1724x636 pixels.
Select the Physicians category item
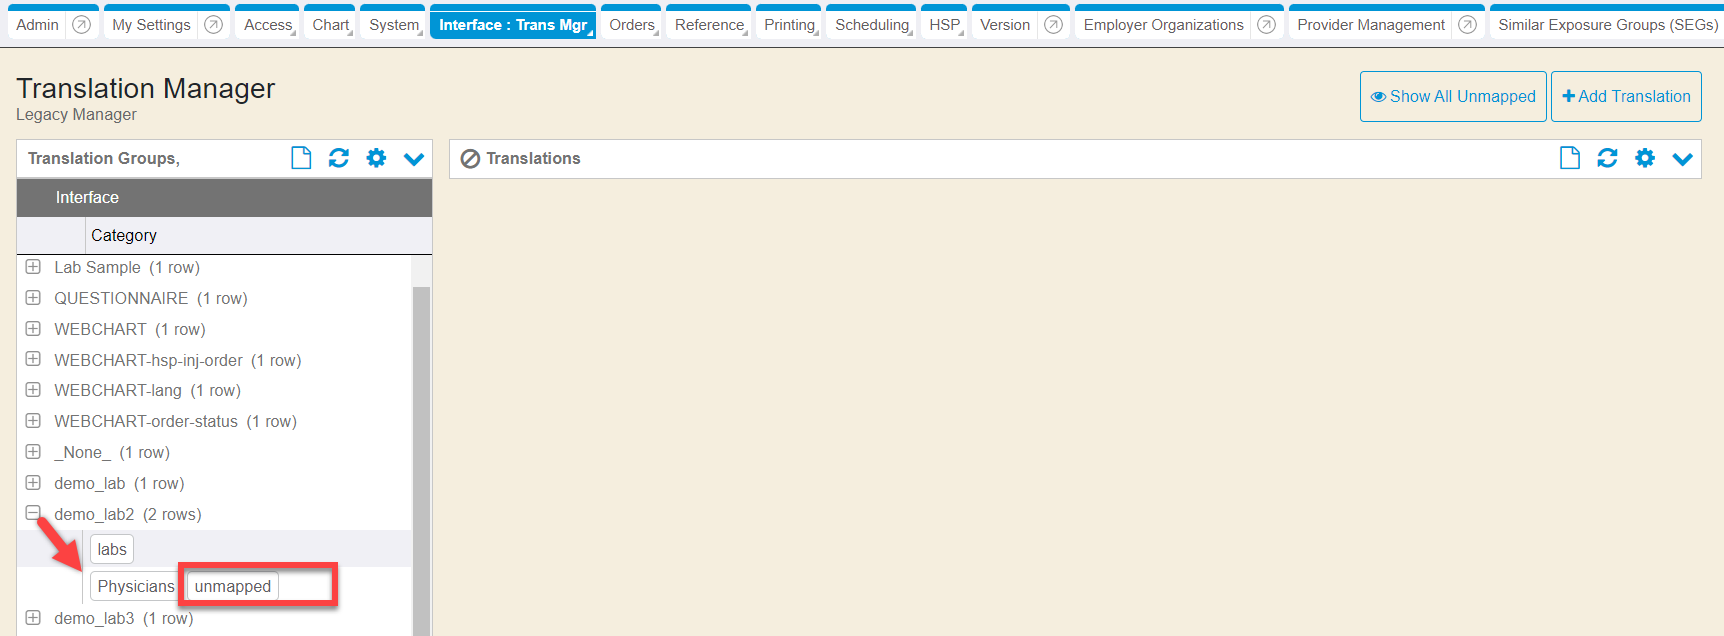[135, 586]
